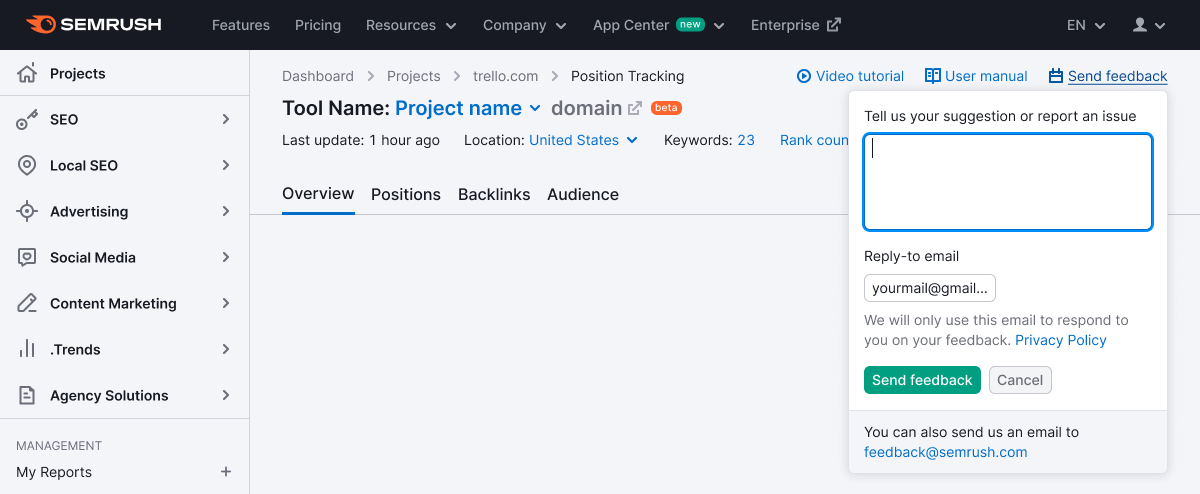This screenshot has width=1200, height=494.
Task: Click the Local SEO pin icon
Action: (x=27, y=166)
